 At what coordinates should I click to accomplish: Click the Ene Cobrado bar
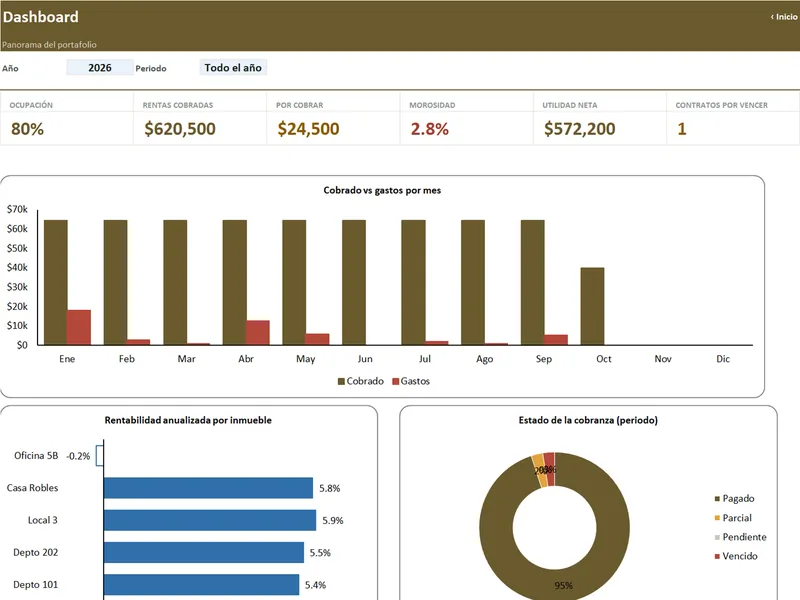(x=56, y=282)
